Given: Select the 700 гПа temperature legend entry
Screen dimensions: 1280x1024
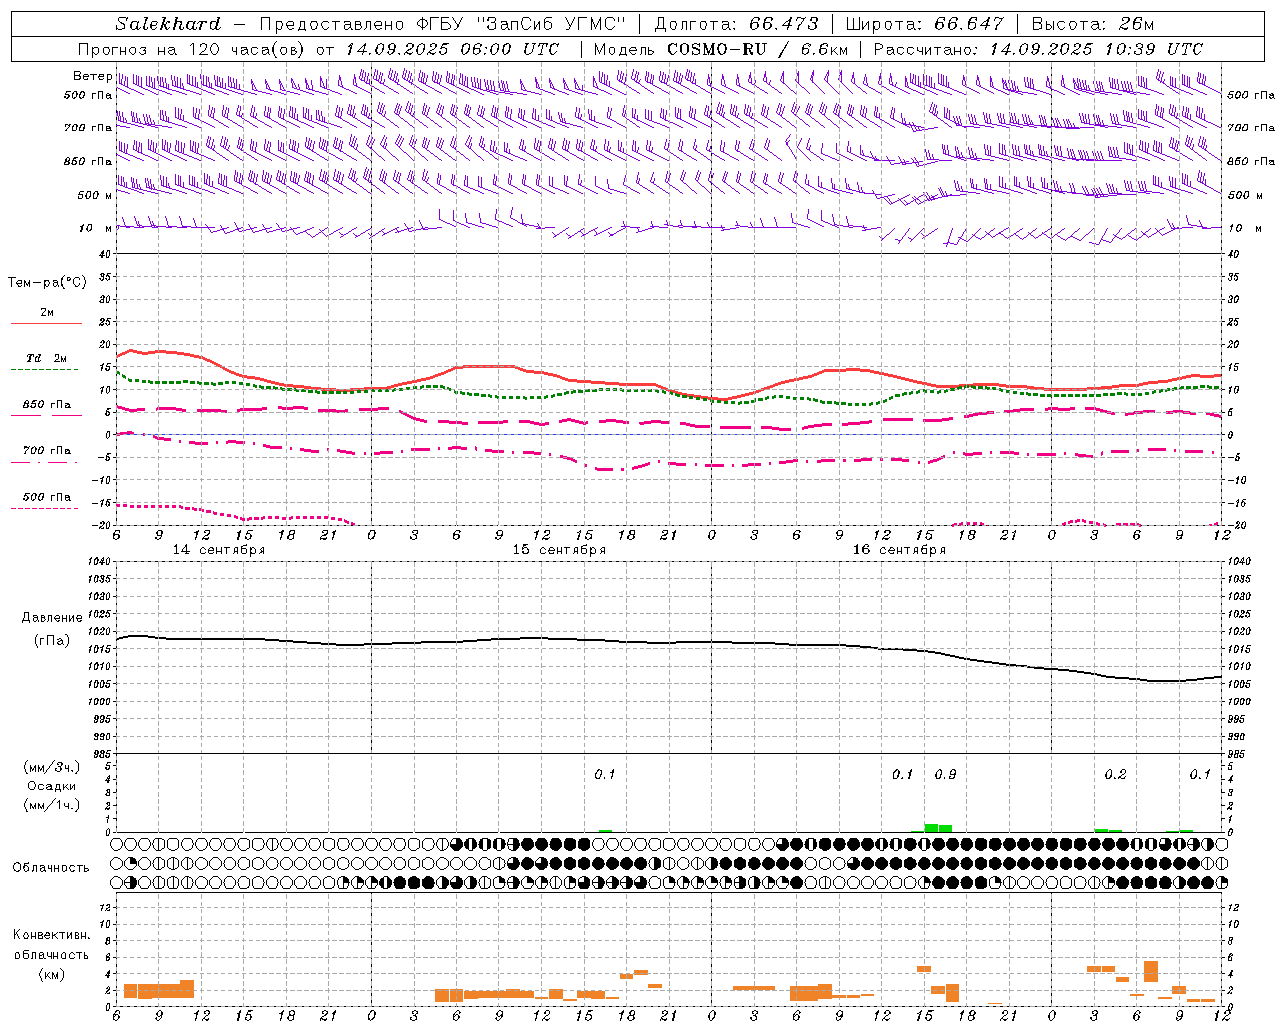Looking at the screenshot, I should (x=46, y=451).
